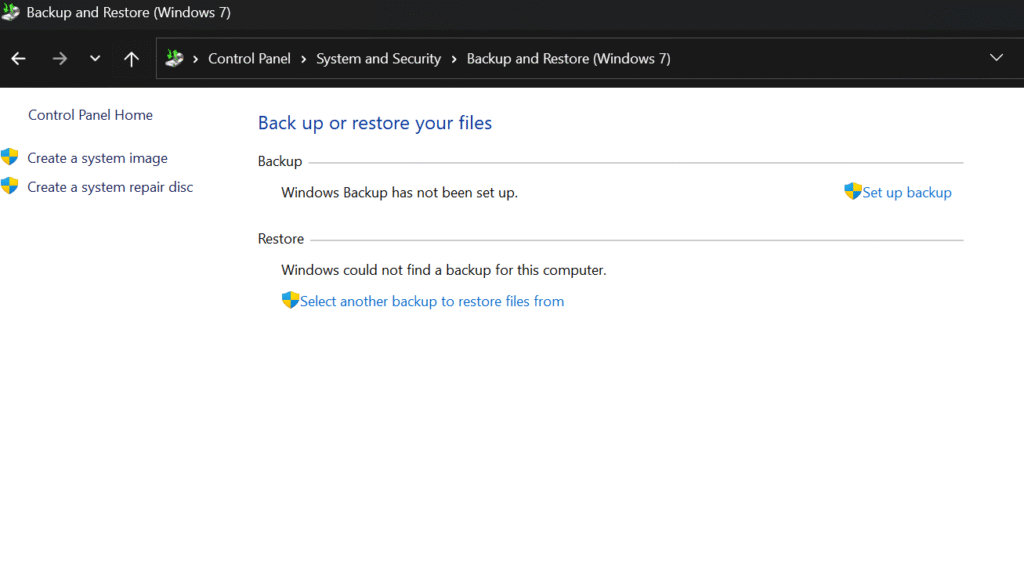Open Control Panel Home link
Viewport: 1024px width, 574px height.
(90, 115)
